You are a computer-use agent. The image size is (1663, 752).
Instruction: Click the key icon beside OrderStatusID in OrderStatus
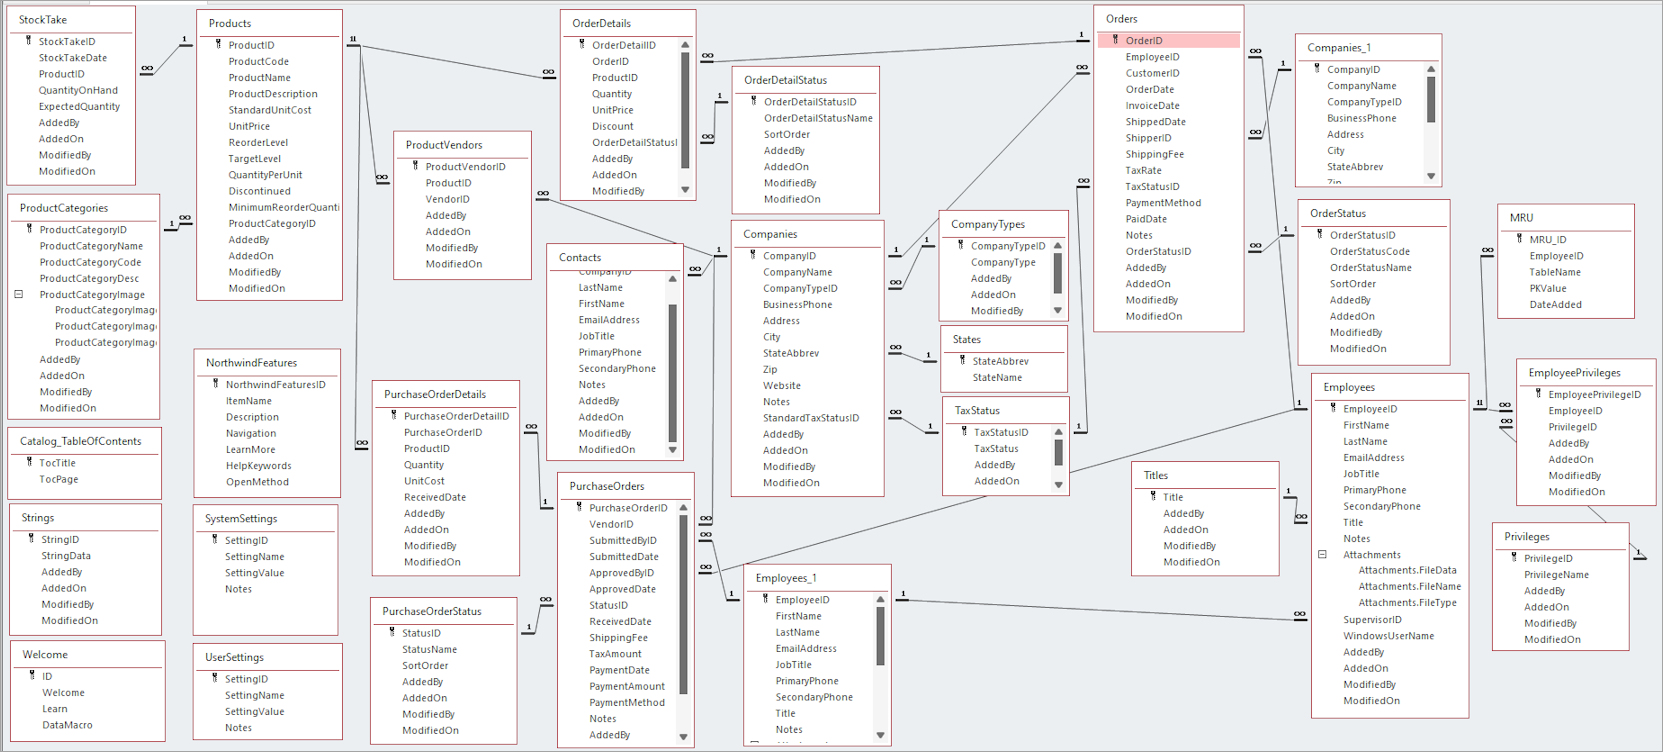coord(1320,235)
